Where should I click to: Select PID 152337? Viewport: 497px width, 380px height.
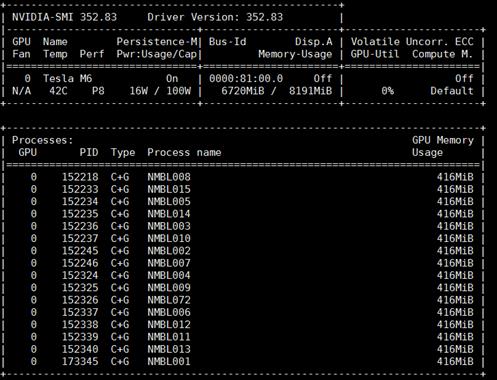(80, 313)
